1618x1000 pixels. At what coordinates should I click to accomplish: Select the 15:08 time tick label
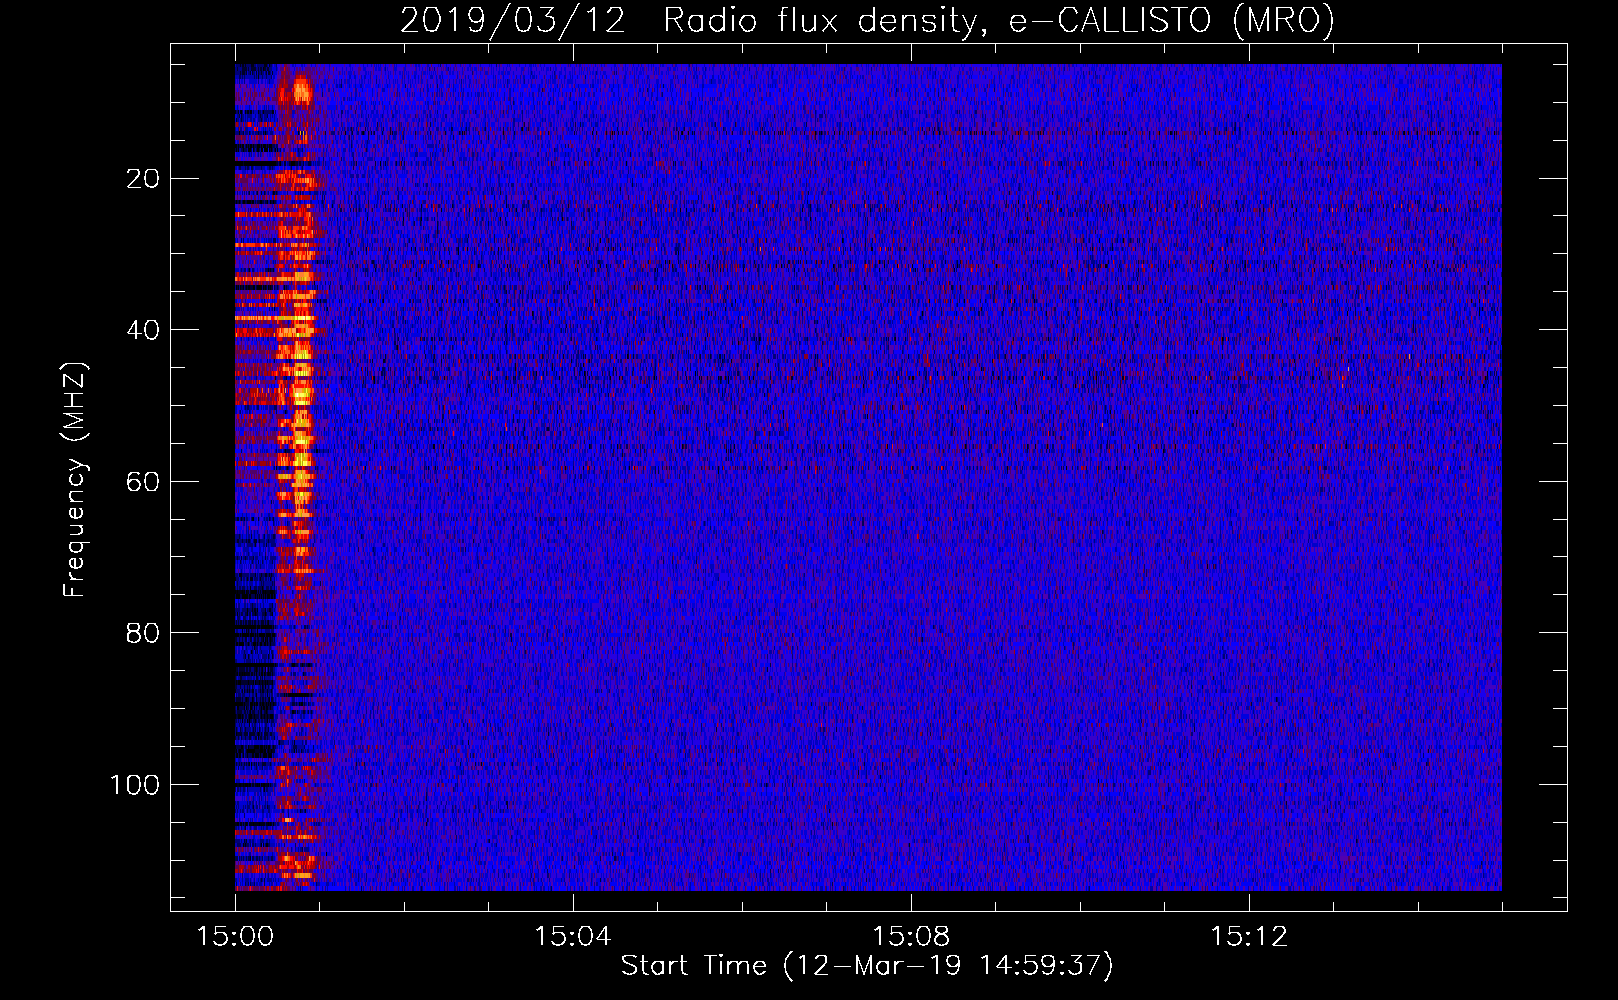910,937
